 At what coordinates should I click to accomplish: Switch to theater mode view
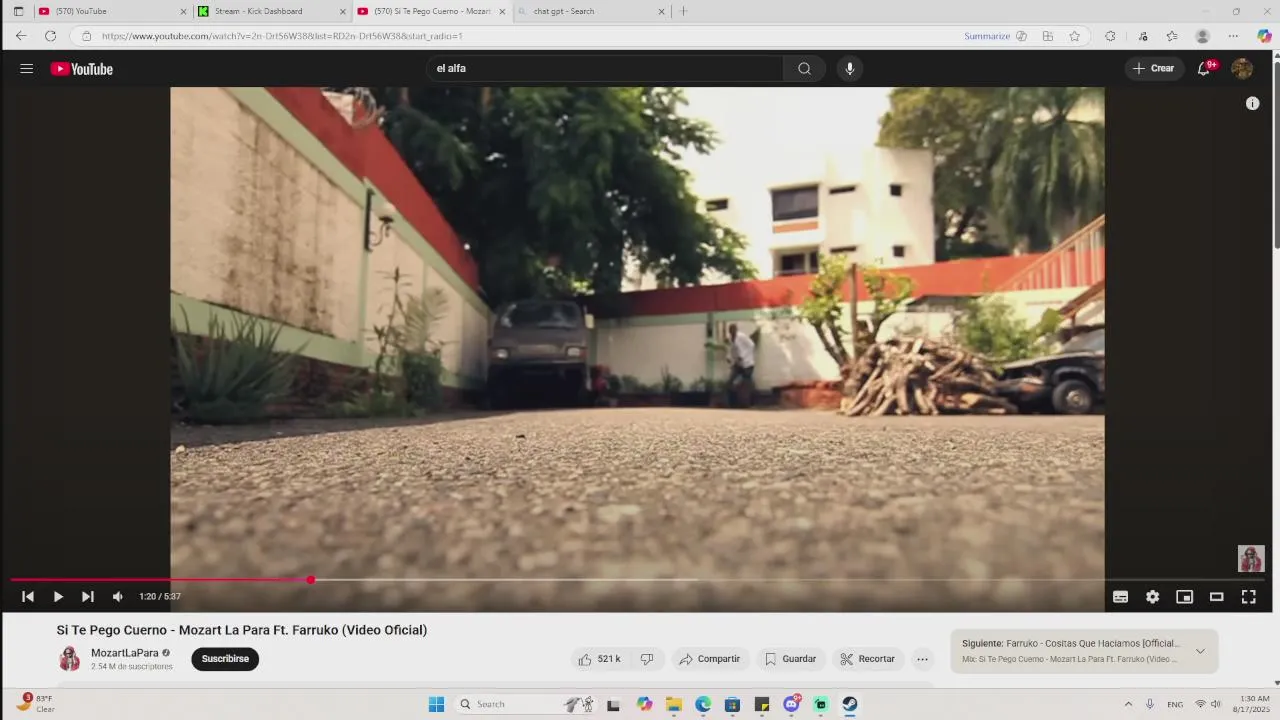click(1217, 597)
